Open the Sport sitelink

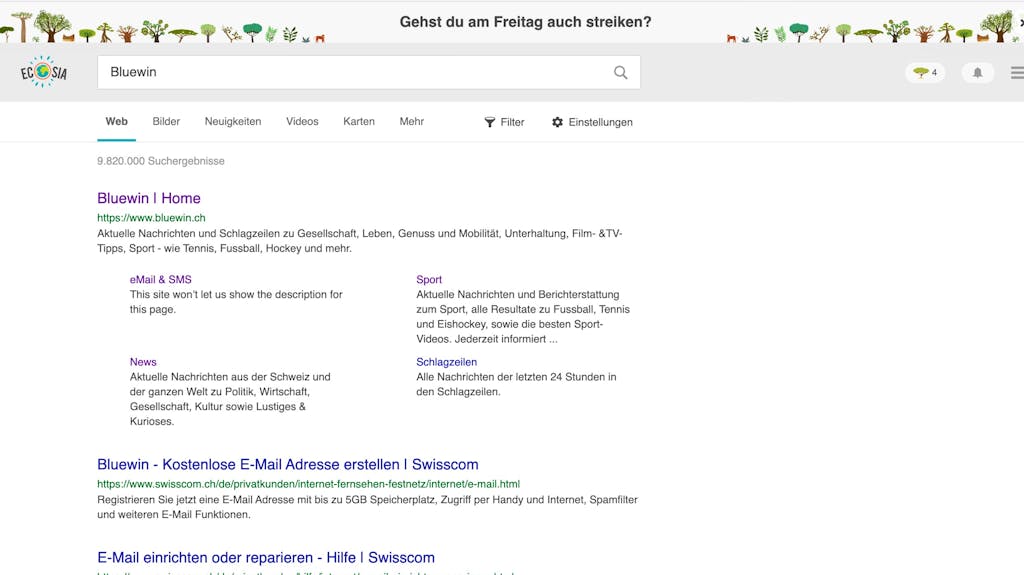pyautogui.click(x=429, y=279)
